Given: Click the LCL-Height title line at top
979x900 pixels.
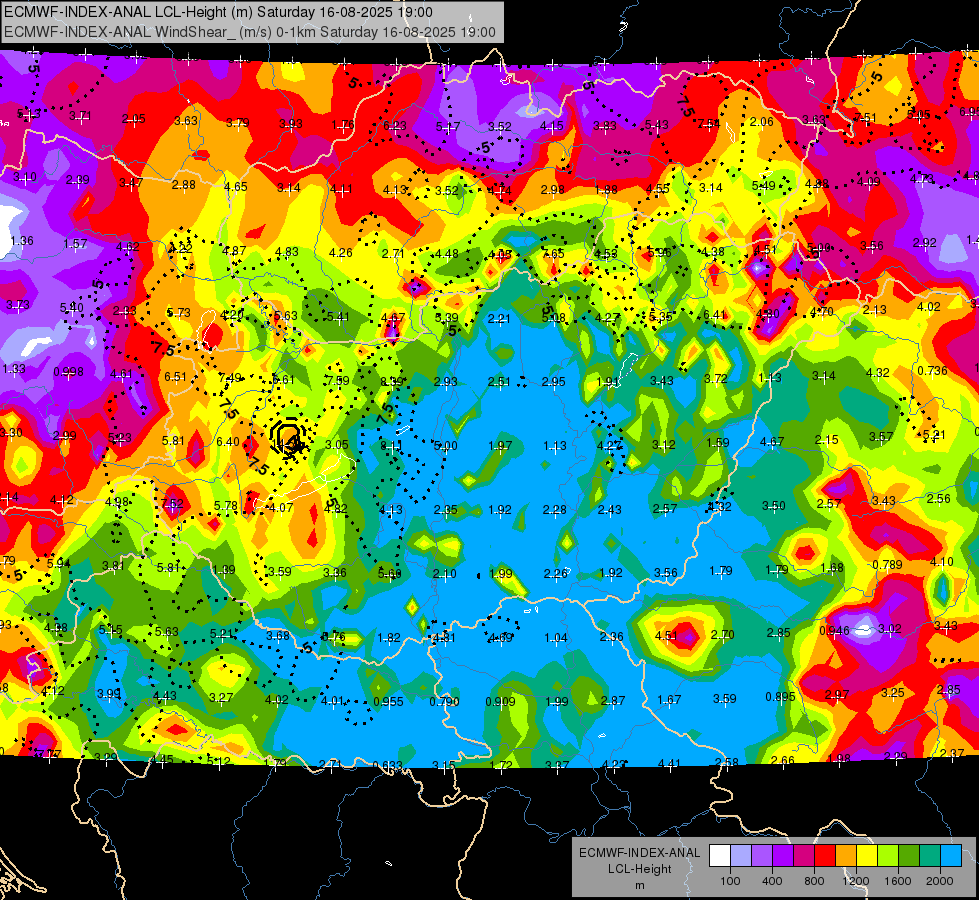Looking at the screenshot, I should tap(218, 12).
